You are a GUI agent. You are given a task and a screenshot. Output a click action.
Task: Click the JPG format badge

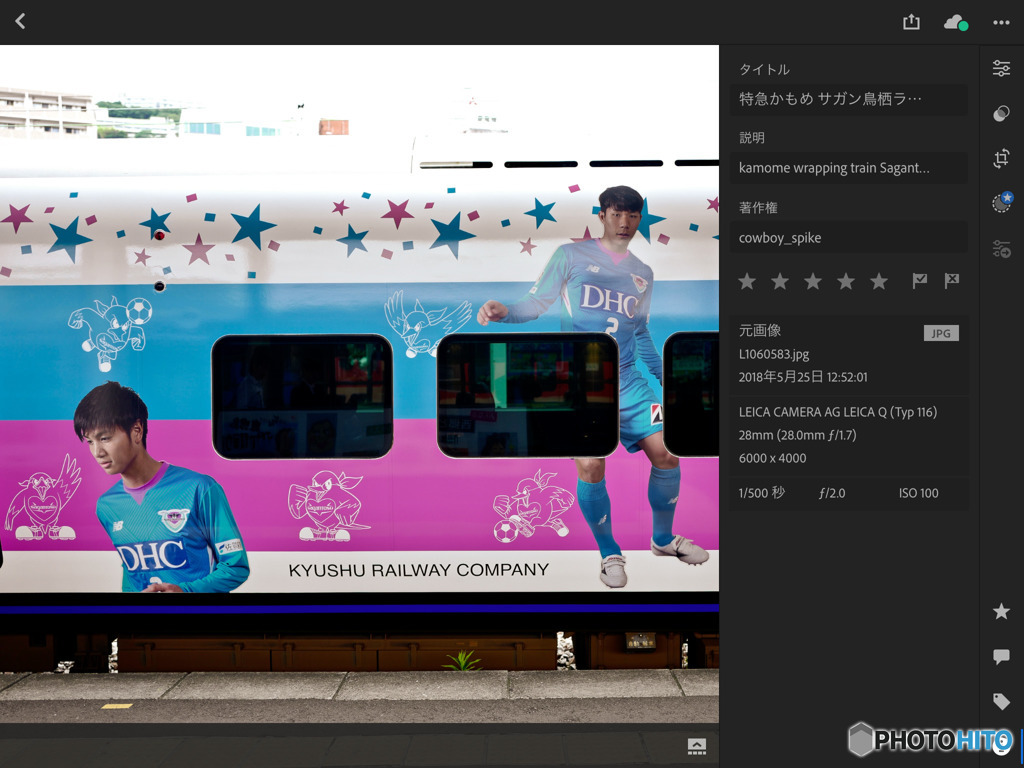941,333
